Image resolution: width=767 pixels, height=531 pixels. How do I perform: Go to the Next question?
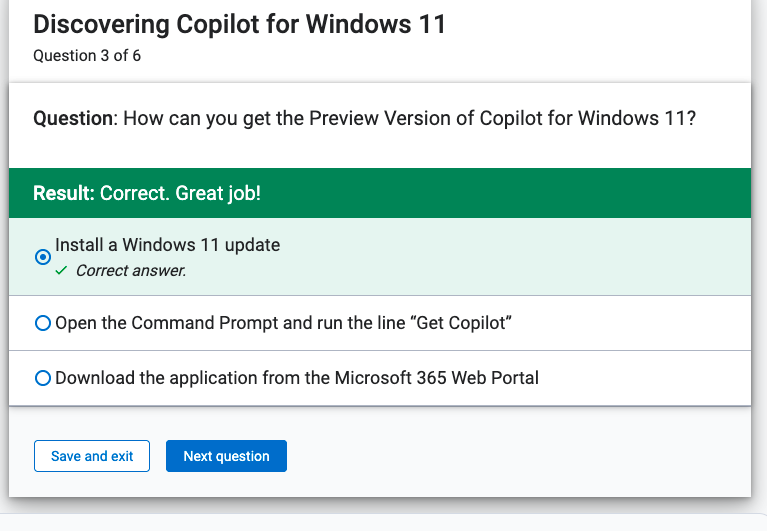(x=226, y=456)
